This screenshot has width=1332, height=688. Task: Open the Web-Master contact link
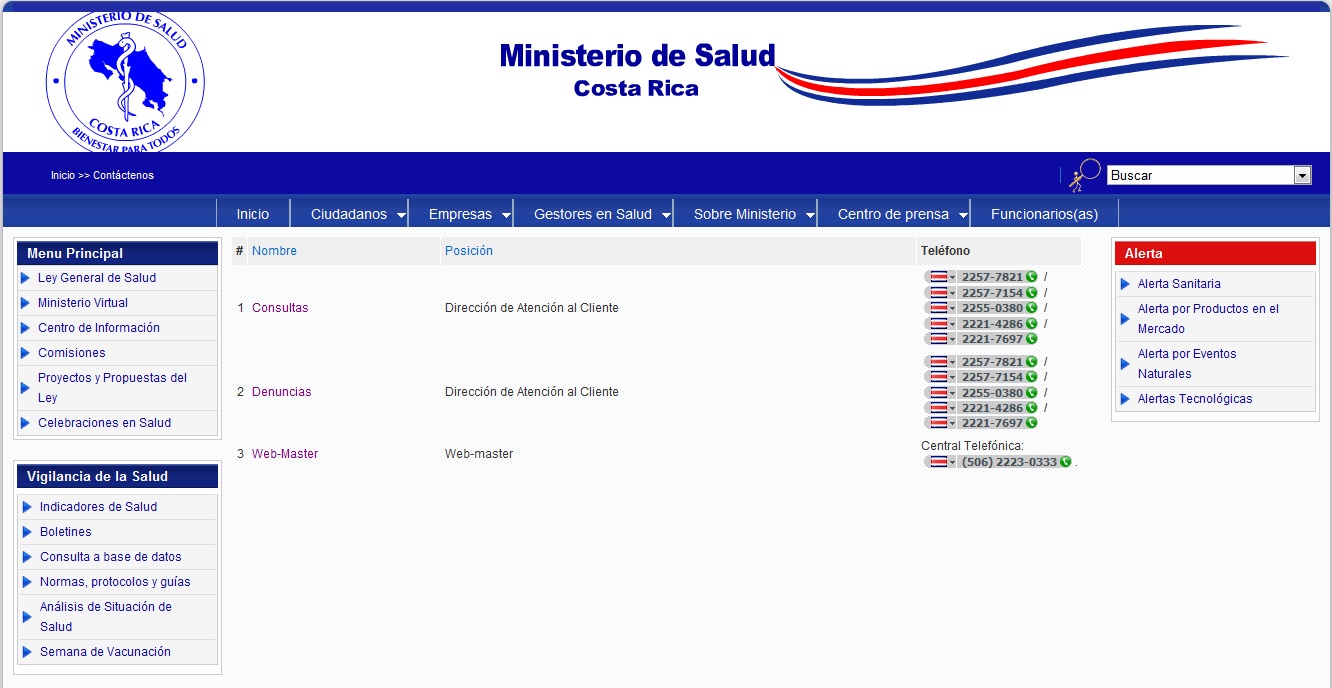pyautogui.click(x=285, y=454)
